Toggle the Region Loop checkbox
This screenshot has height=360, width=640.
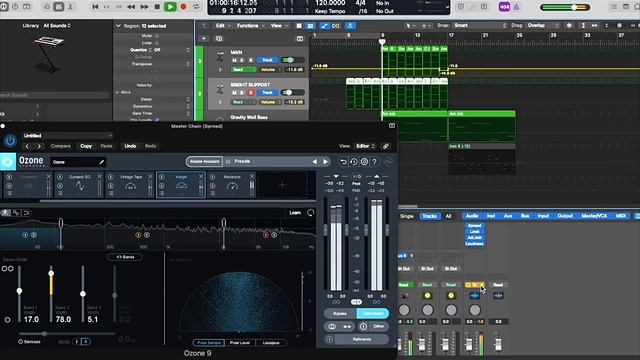tap(157, 43)
